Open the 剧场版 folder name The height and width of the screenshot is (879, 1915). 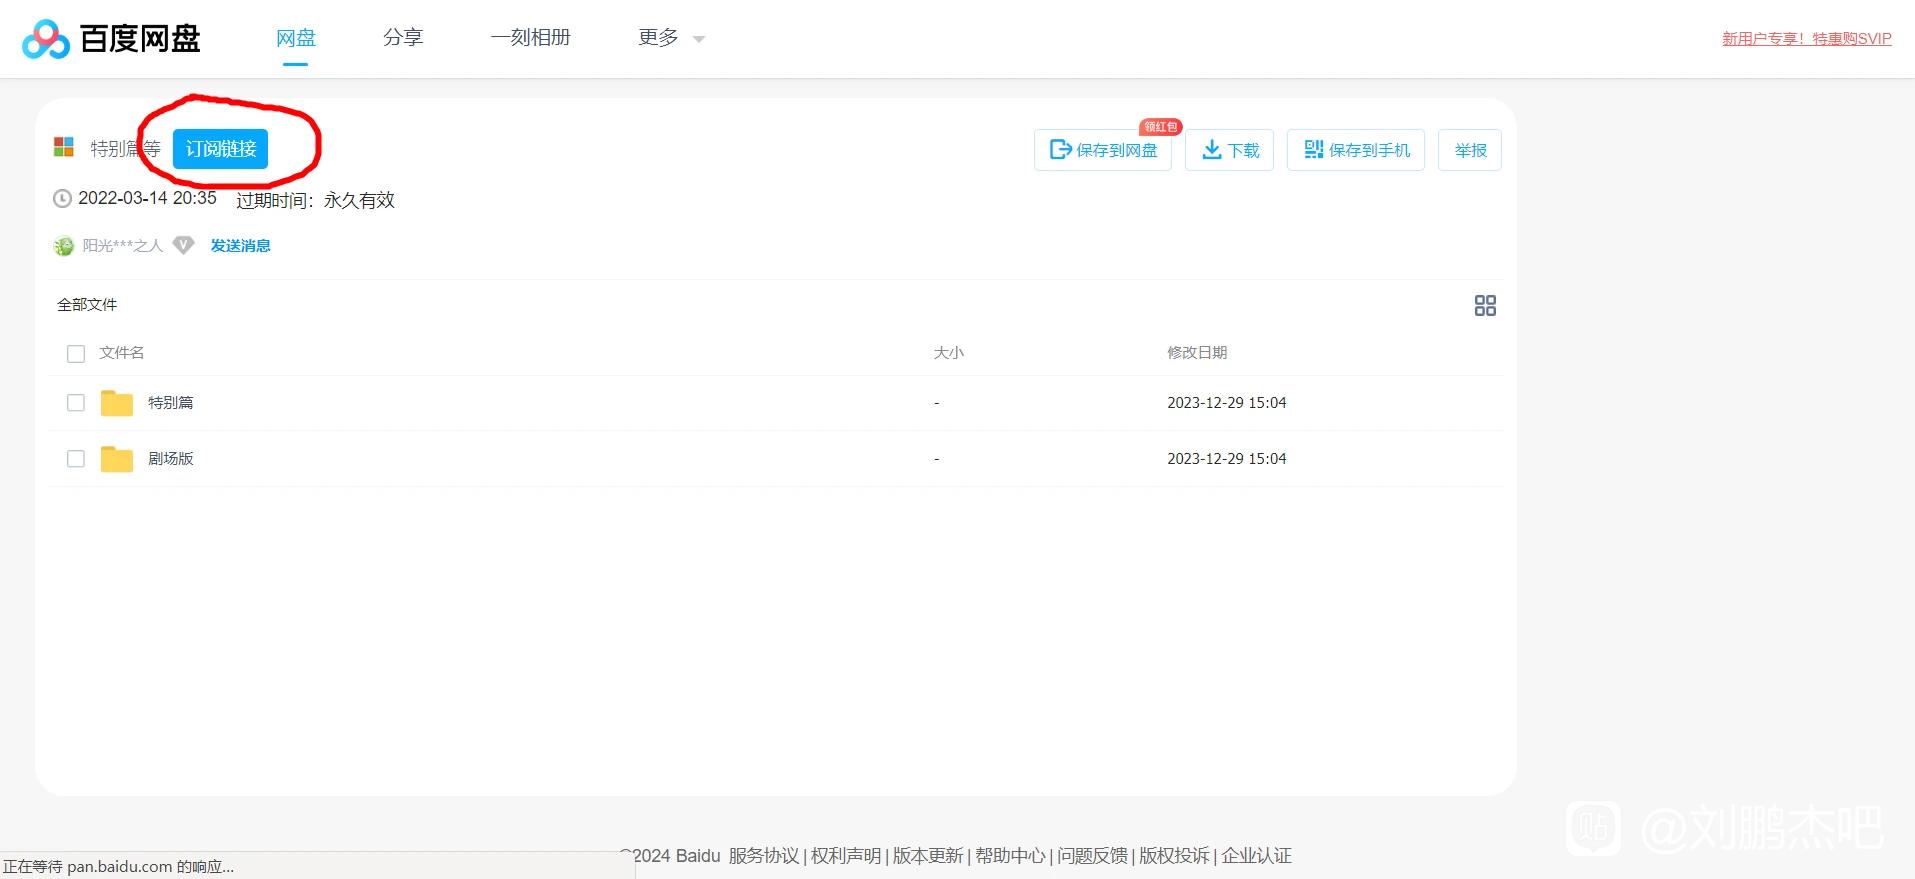coord(171,459)
